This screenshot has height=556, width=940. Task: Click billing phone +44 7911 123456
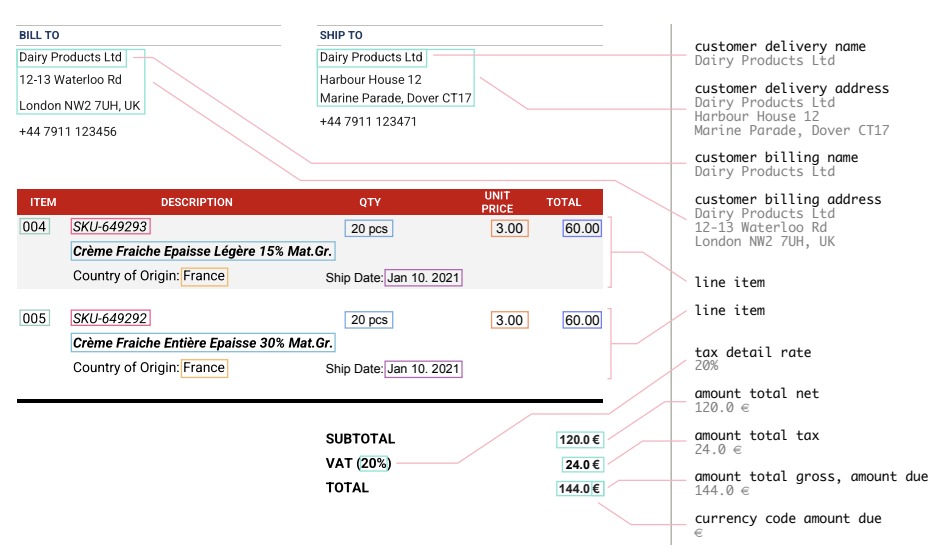[x=68, y=131]
